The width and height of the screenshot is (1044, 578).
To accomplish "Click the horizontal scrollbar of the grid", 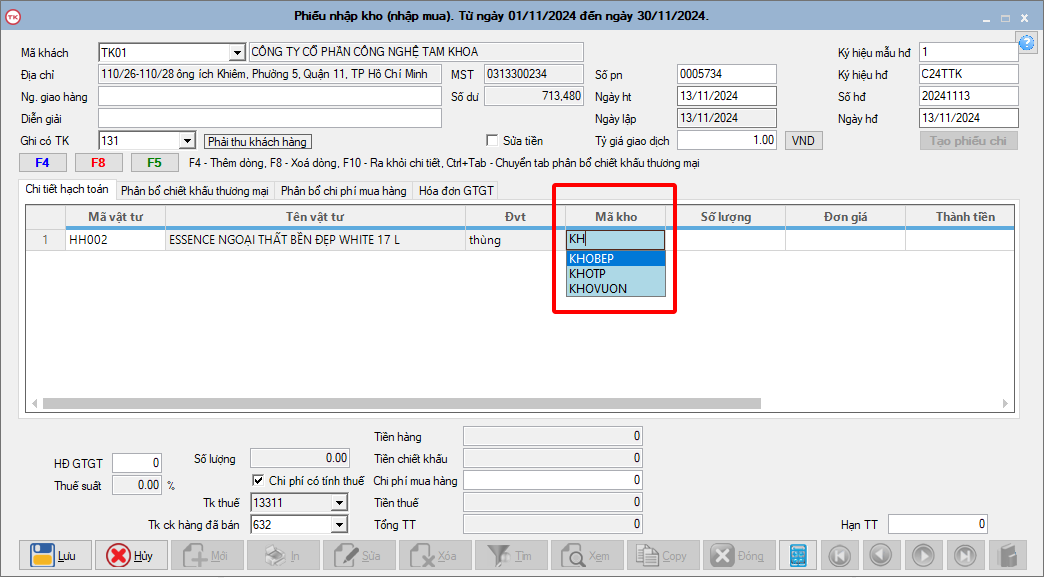I will tap(401, 404).
